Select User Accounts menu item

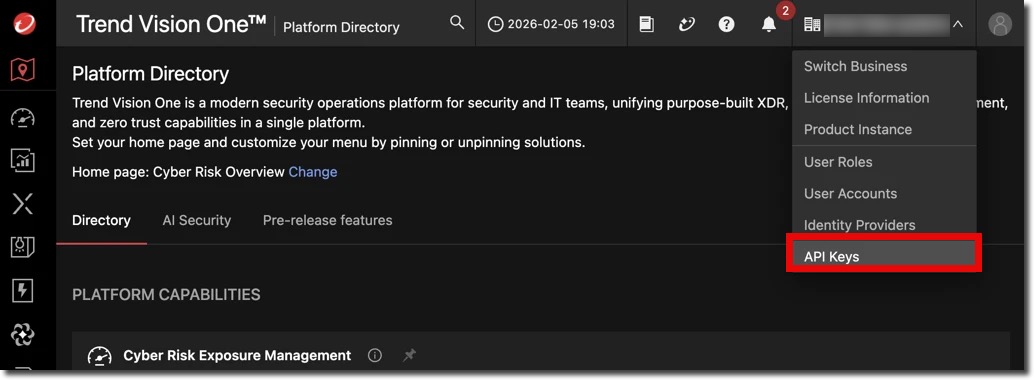pos(884,193)
